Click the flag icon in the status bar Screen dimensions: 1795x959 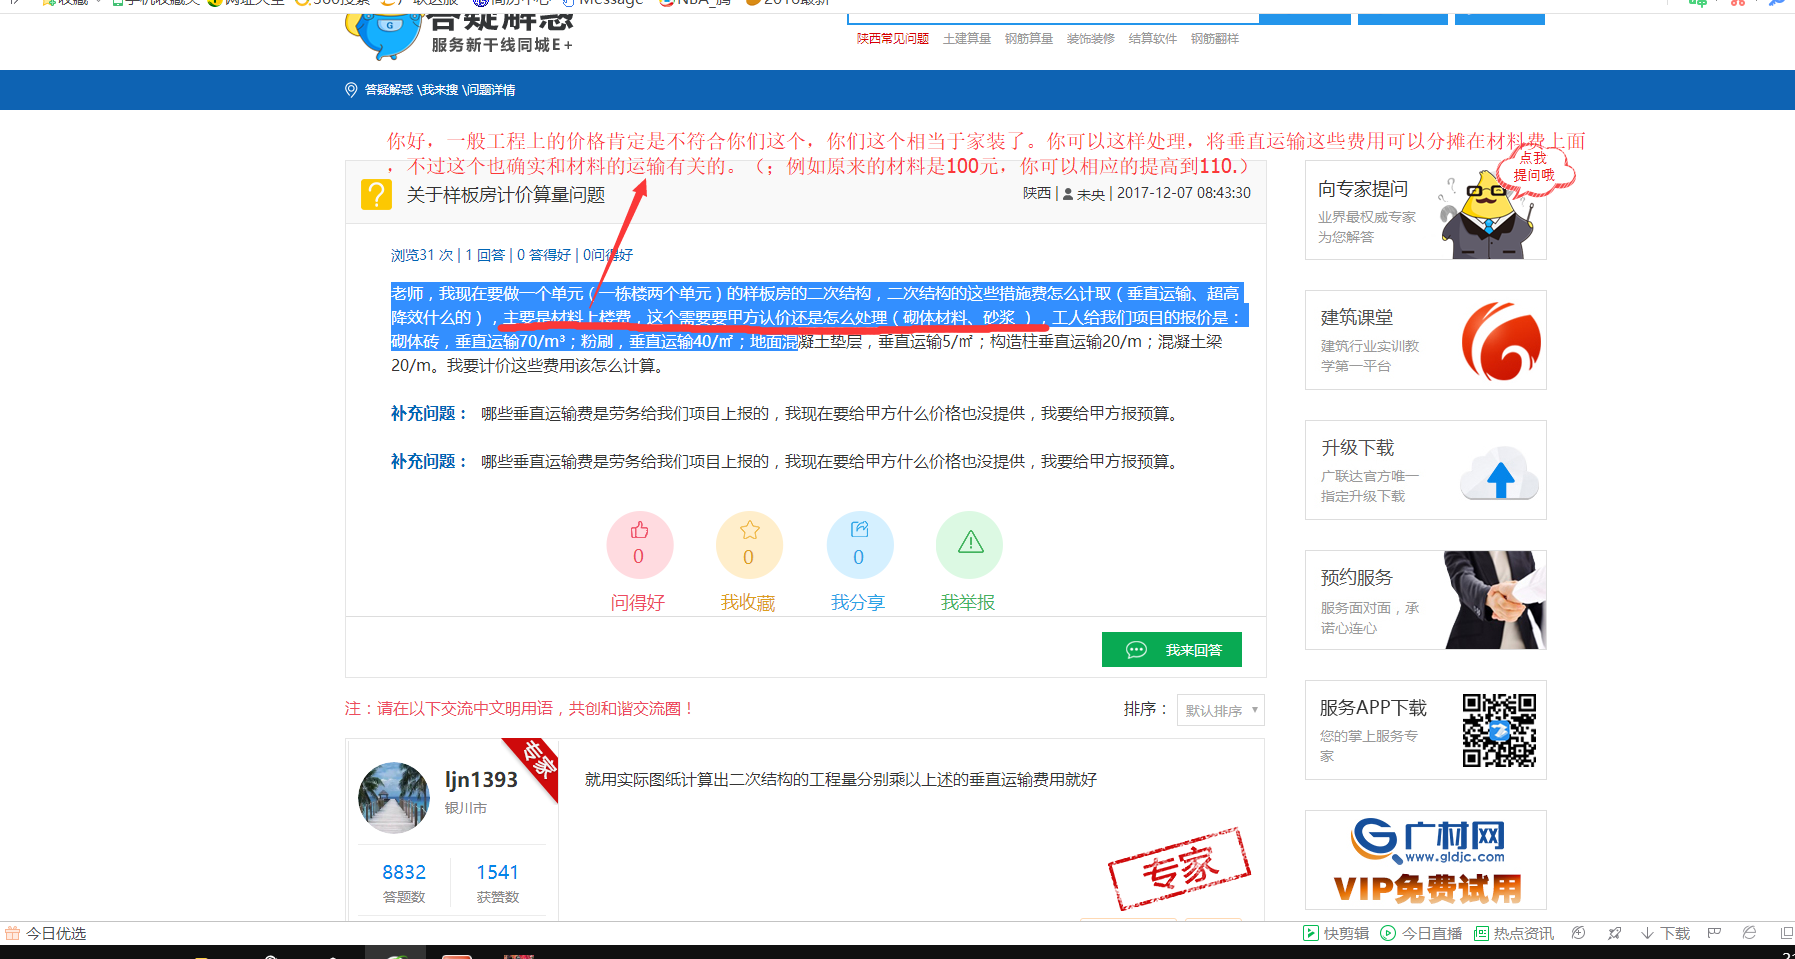[1714, 933]
